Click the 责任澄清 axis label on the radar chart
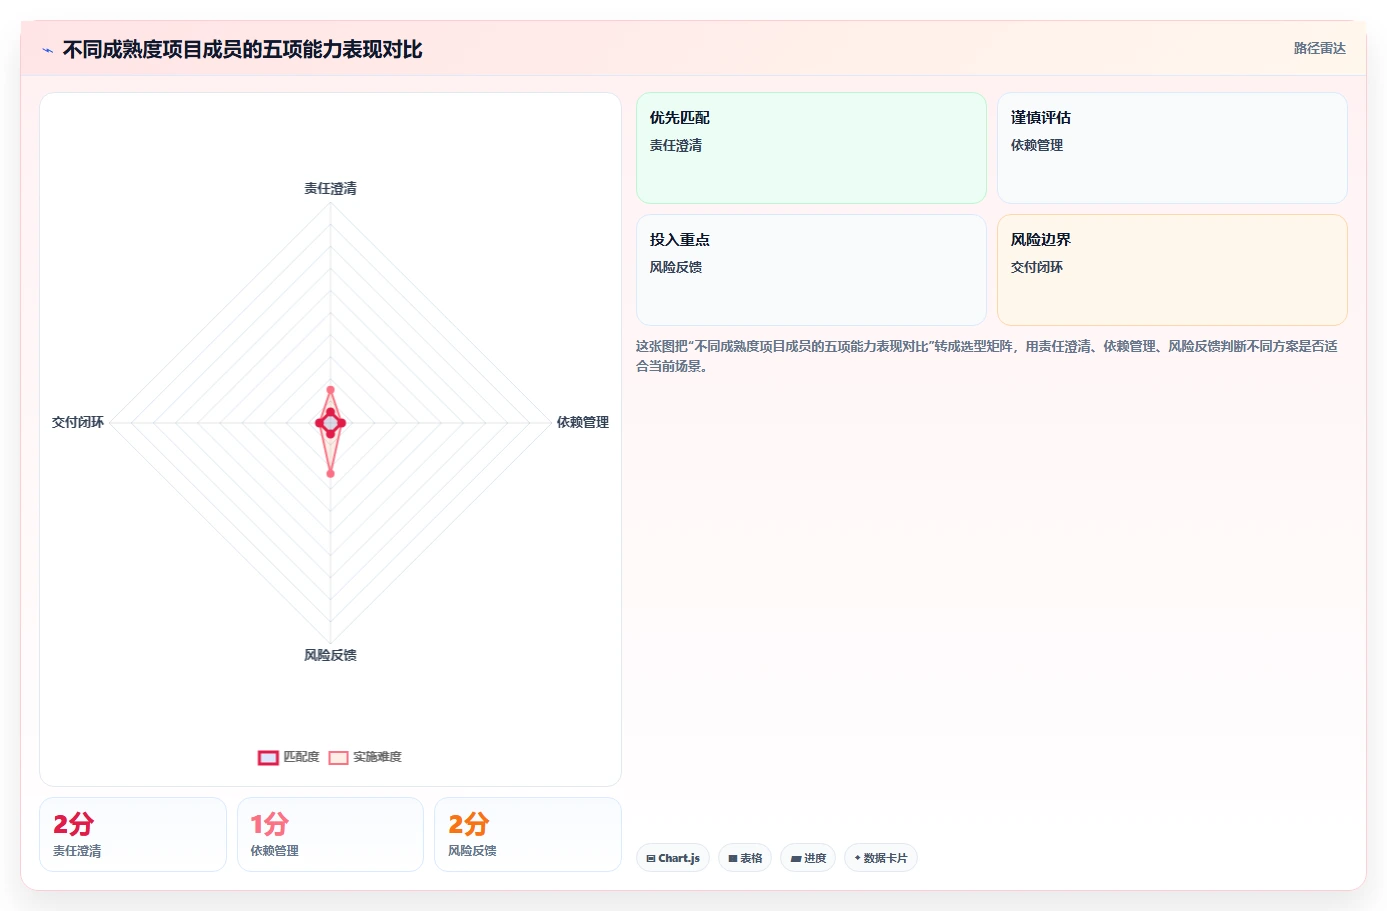 (x=330, y=188)
